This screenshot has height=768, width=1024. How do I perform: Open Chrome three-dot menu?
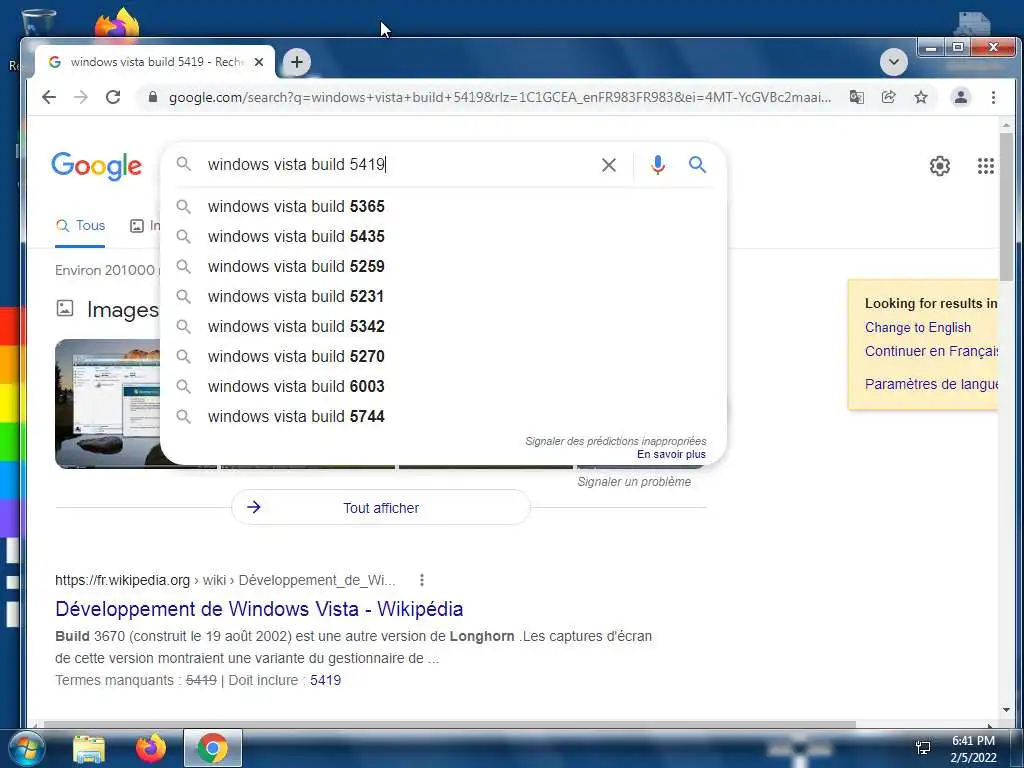coord(993,97)
